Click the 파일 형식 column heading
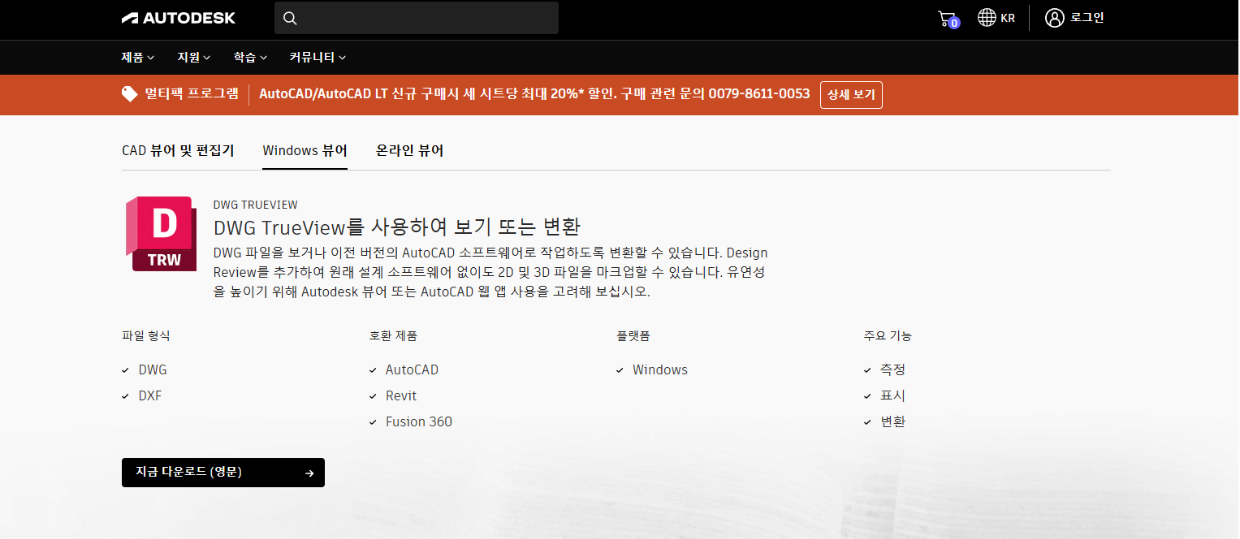The height and width of the screenshot is (539, 1240). coord(146,336)
